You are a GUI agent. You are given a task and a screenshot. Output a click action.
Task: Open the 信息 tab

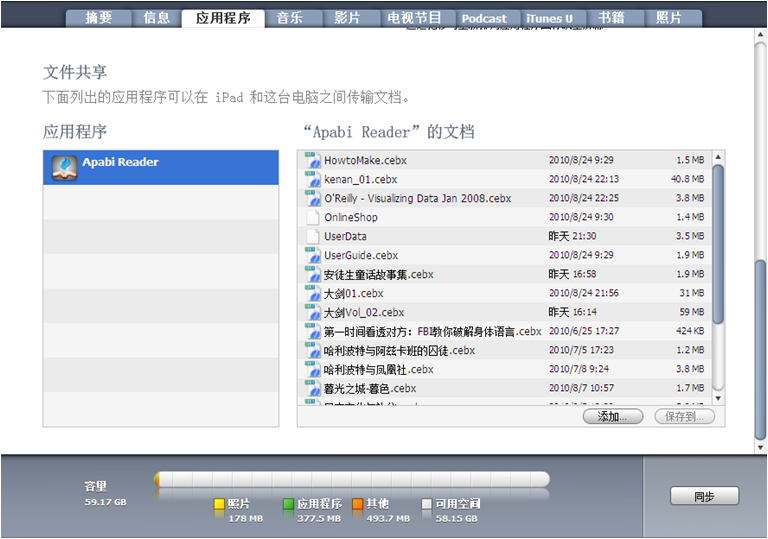pyautogui.click(x=157, y=18)
